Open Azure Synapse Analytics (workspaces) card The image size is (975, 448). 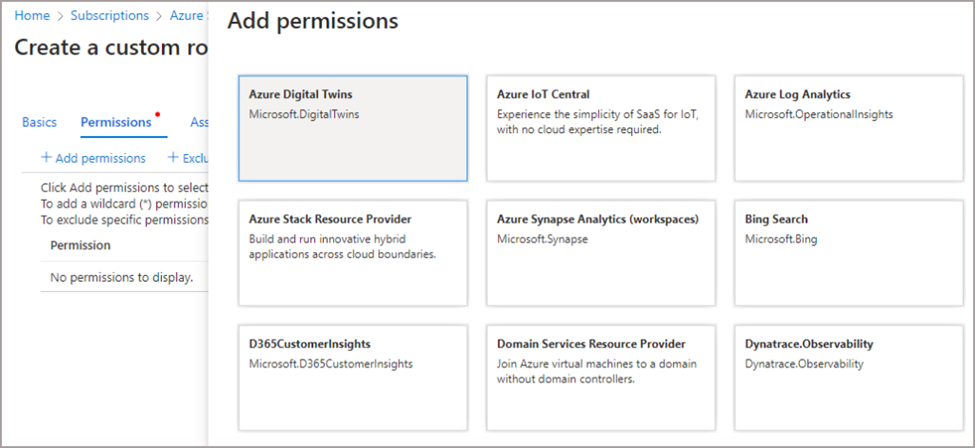[x=601, y=253]
